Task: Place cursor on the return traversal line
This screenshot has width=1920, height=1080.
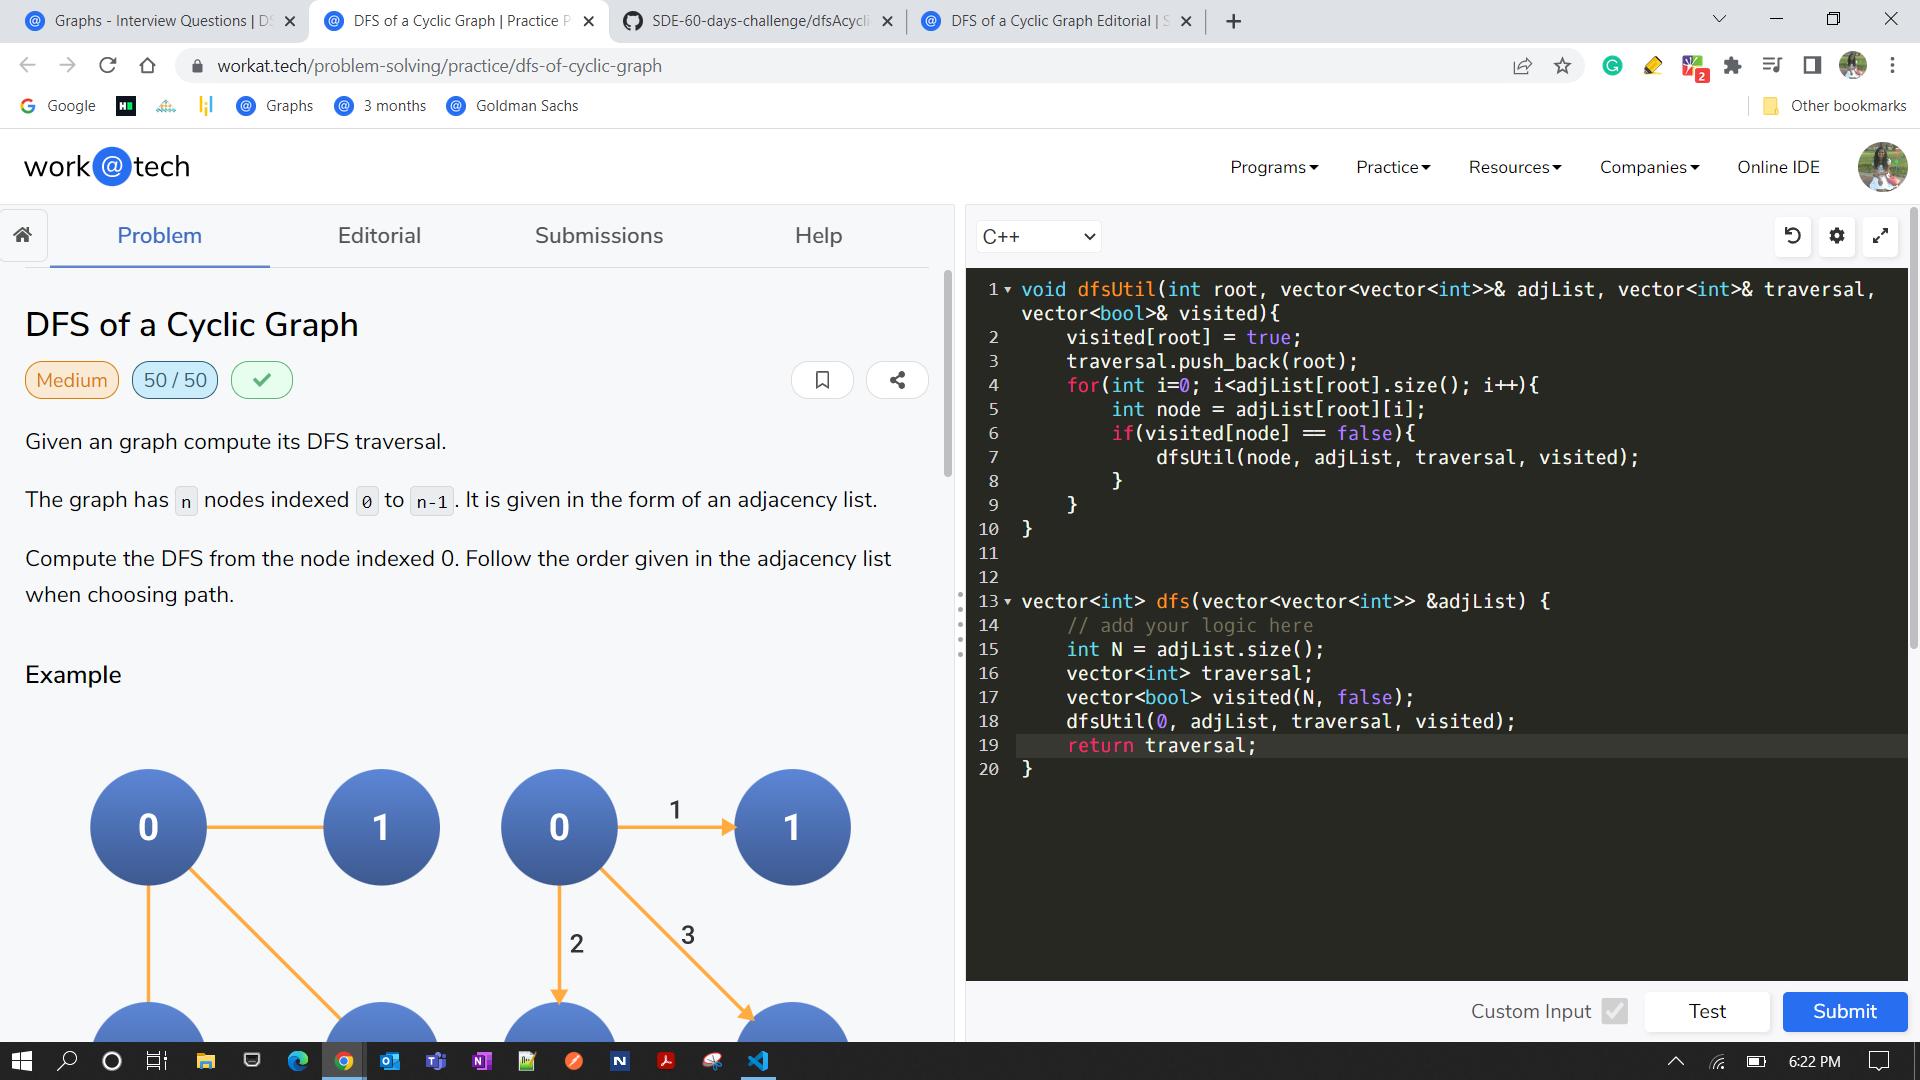Action: 1460,746
